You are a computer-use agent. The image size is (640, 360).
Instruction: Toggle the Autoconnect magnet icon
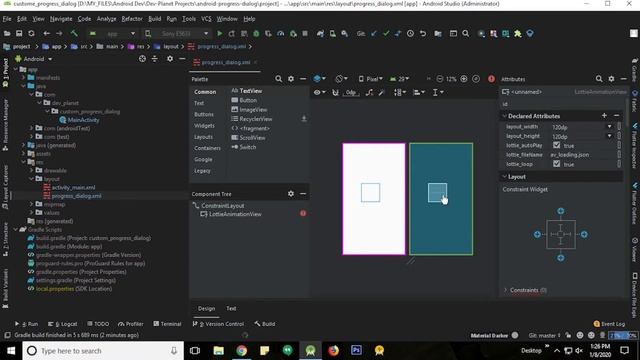[x=335, y=93]
